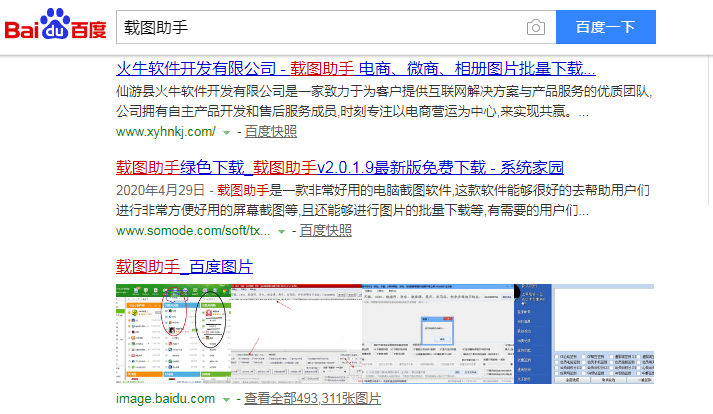Click the image.baidu.com green URL
The image size is (713, 414).
click(x=166, y=399)
